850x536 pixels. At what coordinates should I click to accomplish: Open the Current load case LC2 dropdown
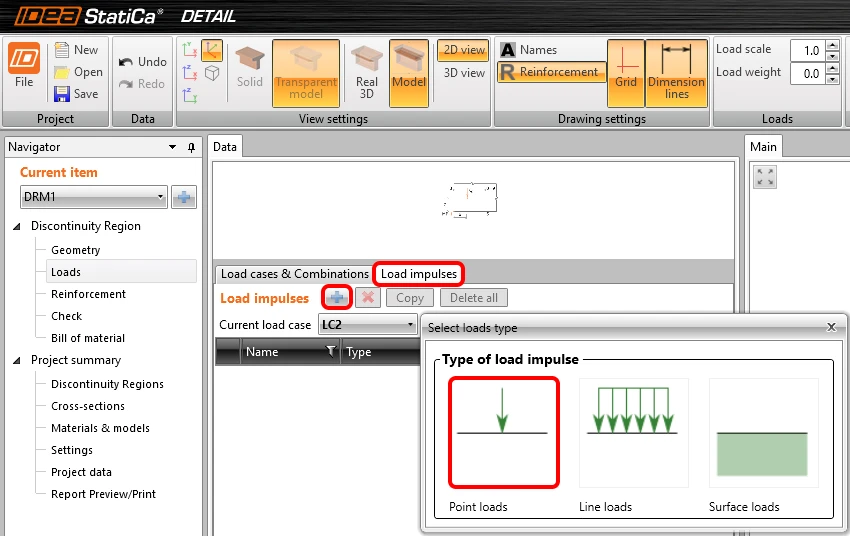(x=368, y=325)
